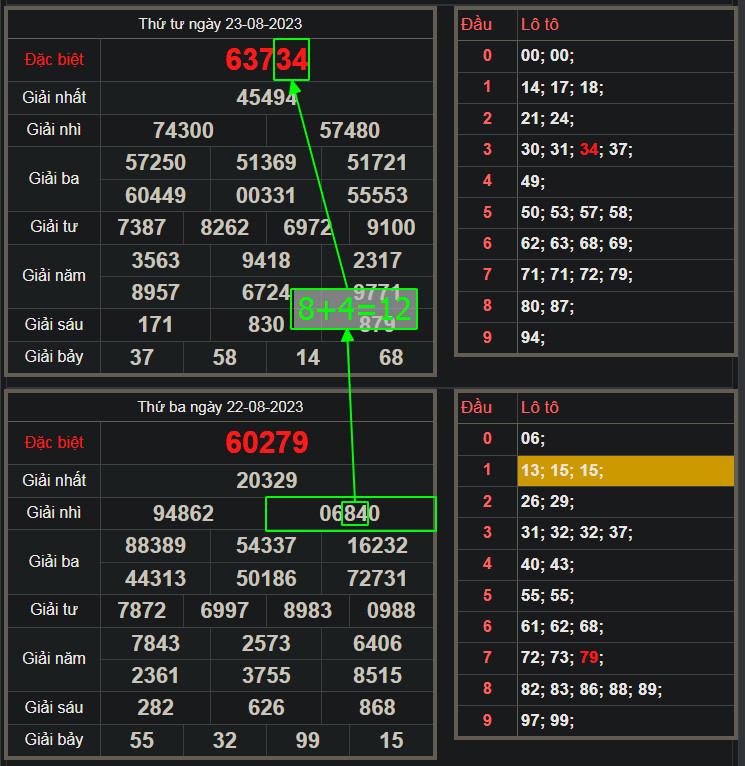Select the Thứ tư ngày 23-08-2023 header
This screenshot has height=766, width=745.
coord(220,23)
